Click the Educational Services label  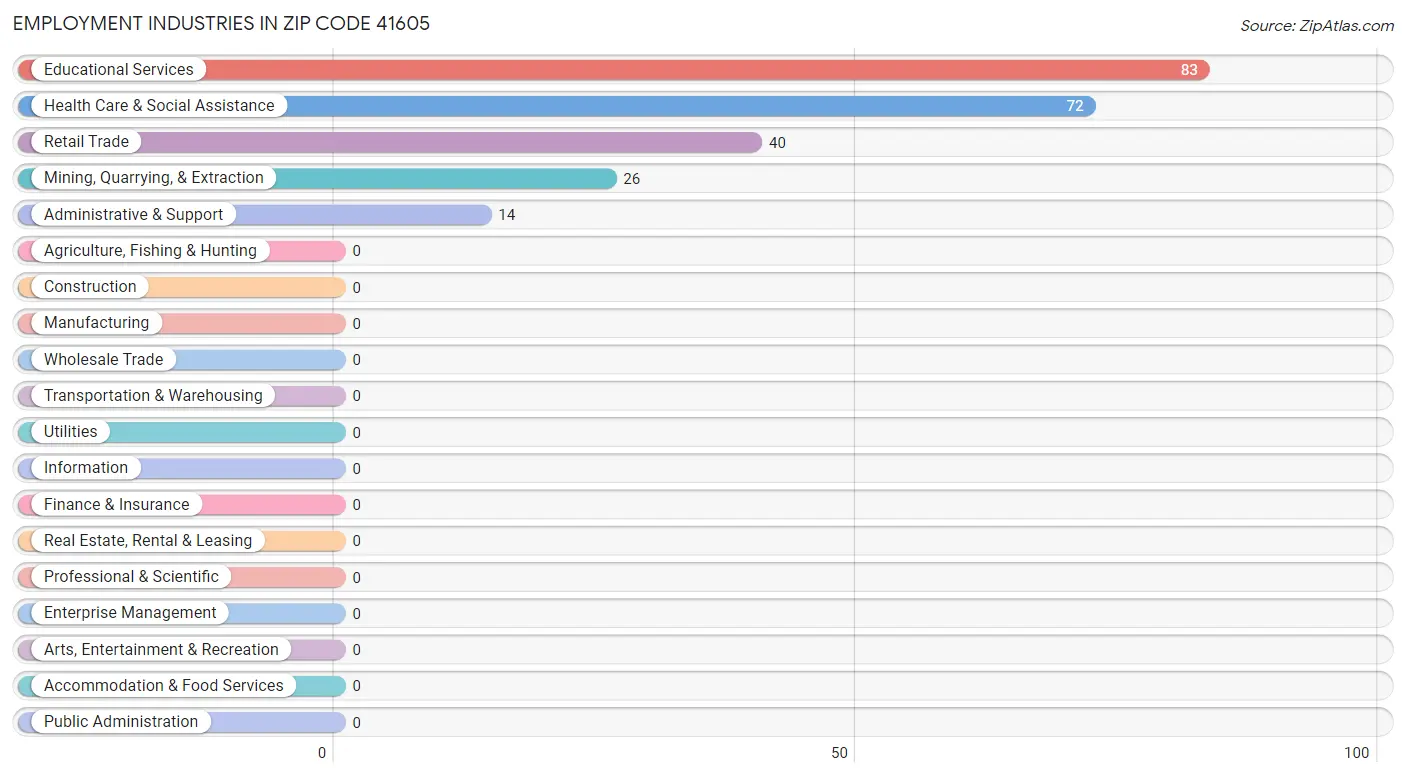[x=119, y=69]
